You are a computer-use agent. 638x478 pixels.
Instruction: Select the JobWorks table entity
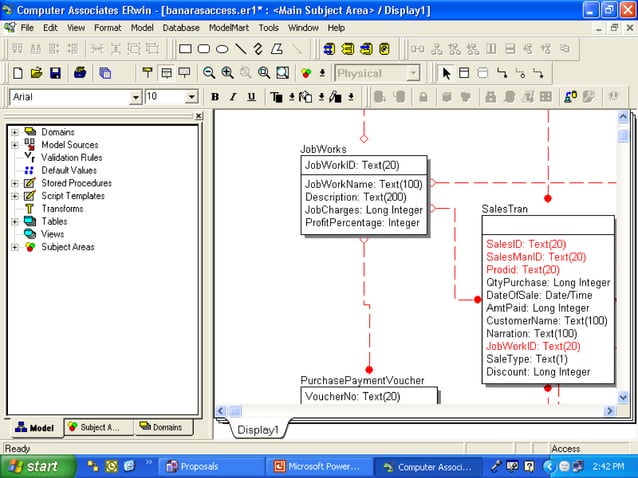pyautogui.click(x=364, y=195)
